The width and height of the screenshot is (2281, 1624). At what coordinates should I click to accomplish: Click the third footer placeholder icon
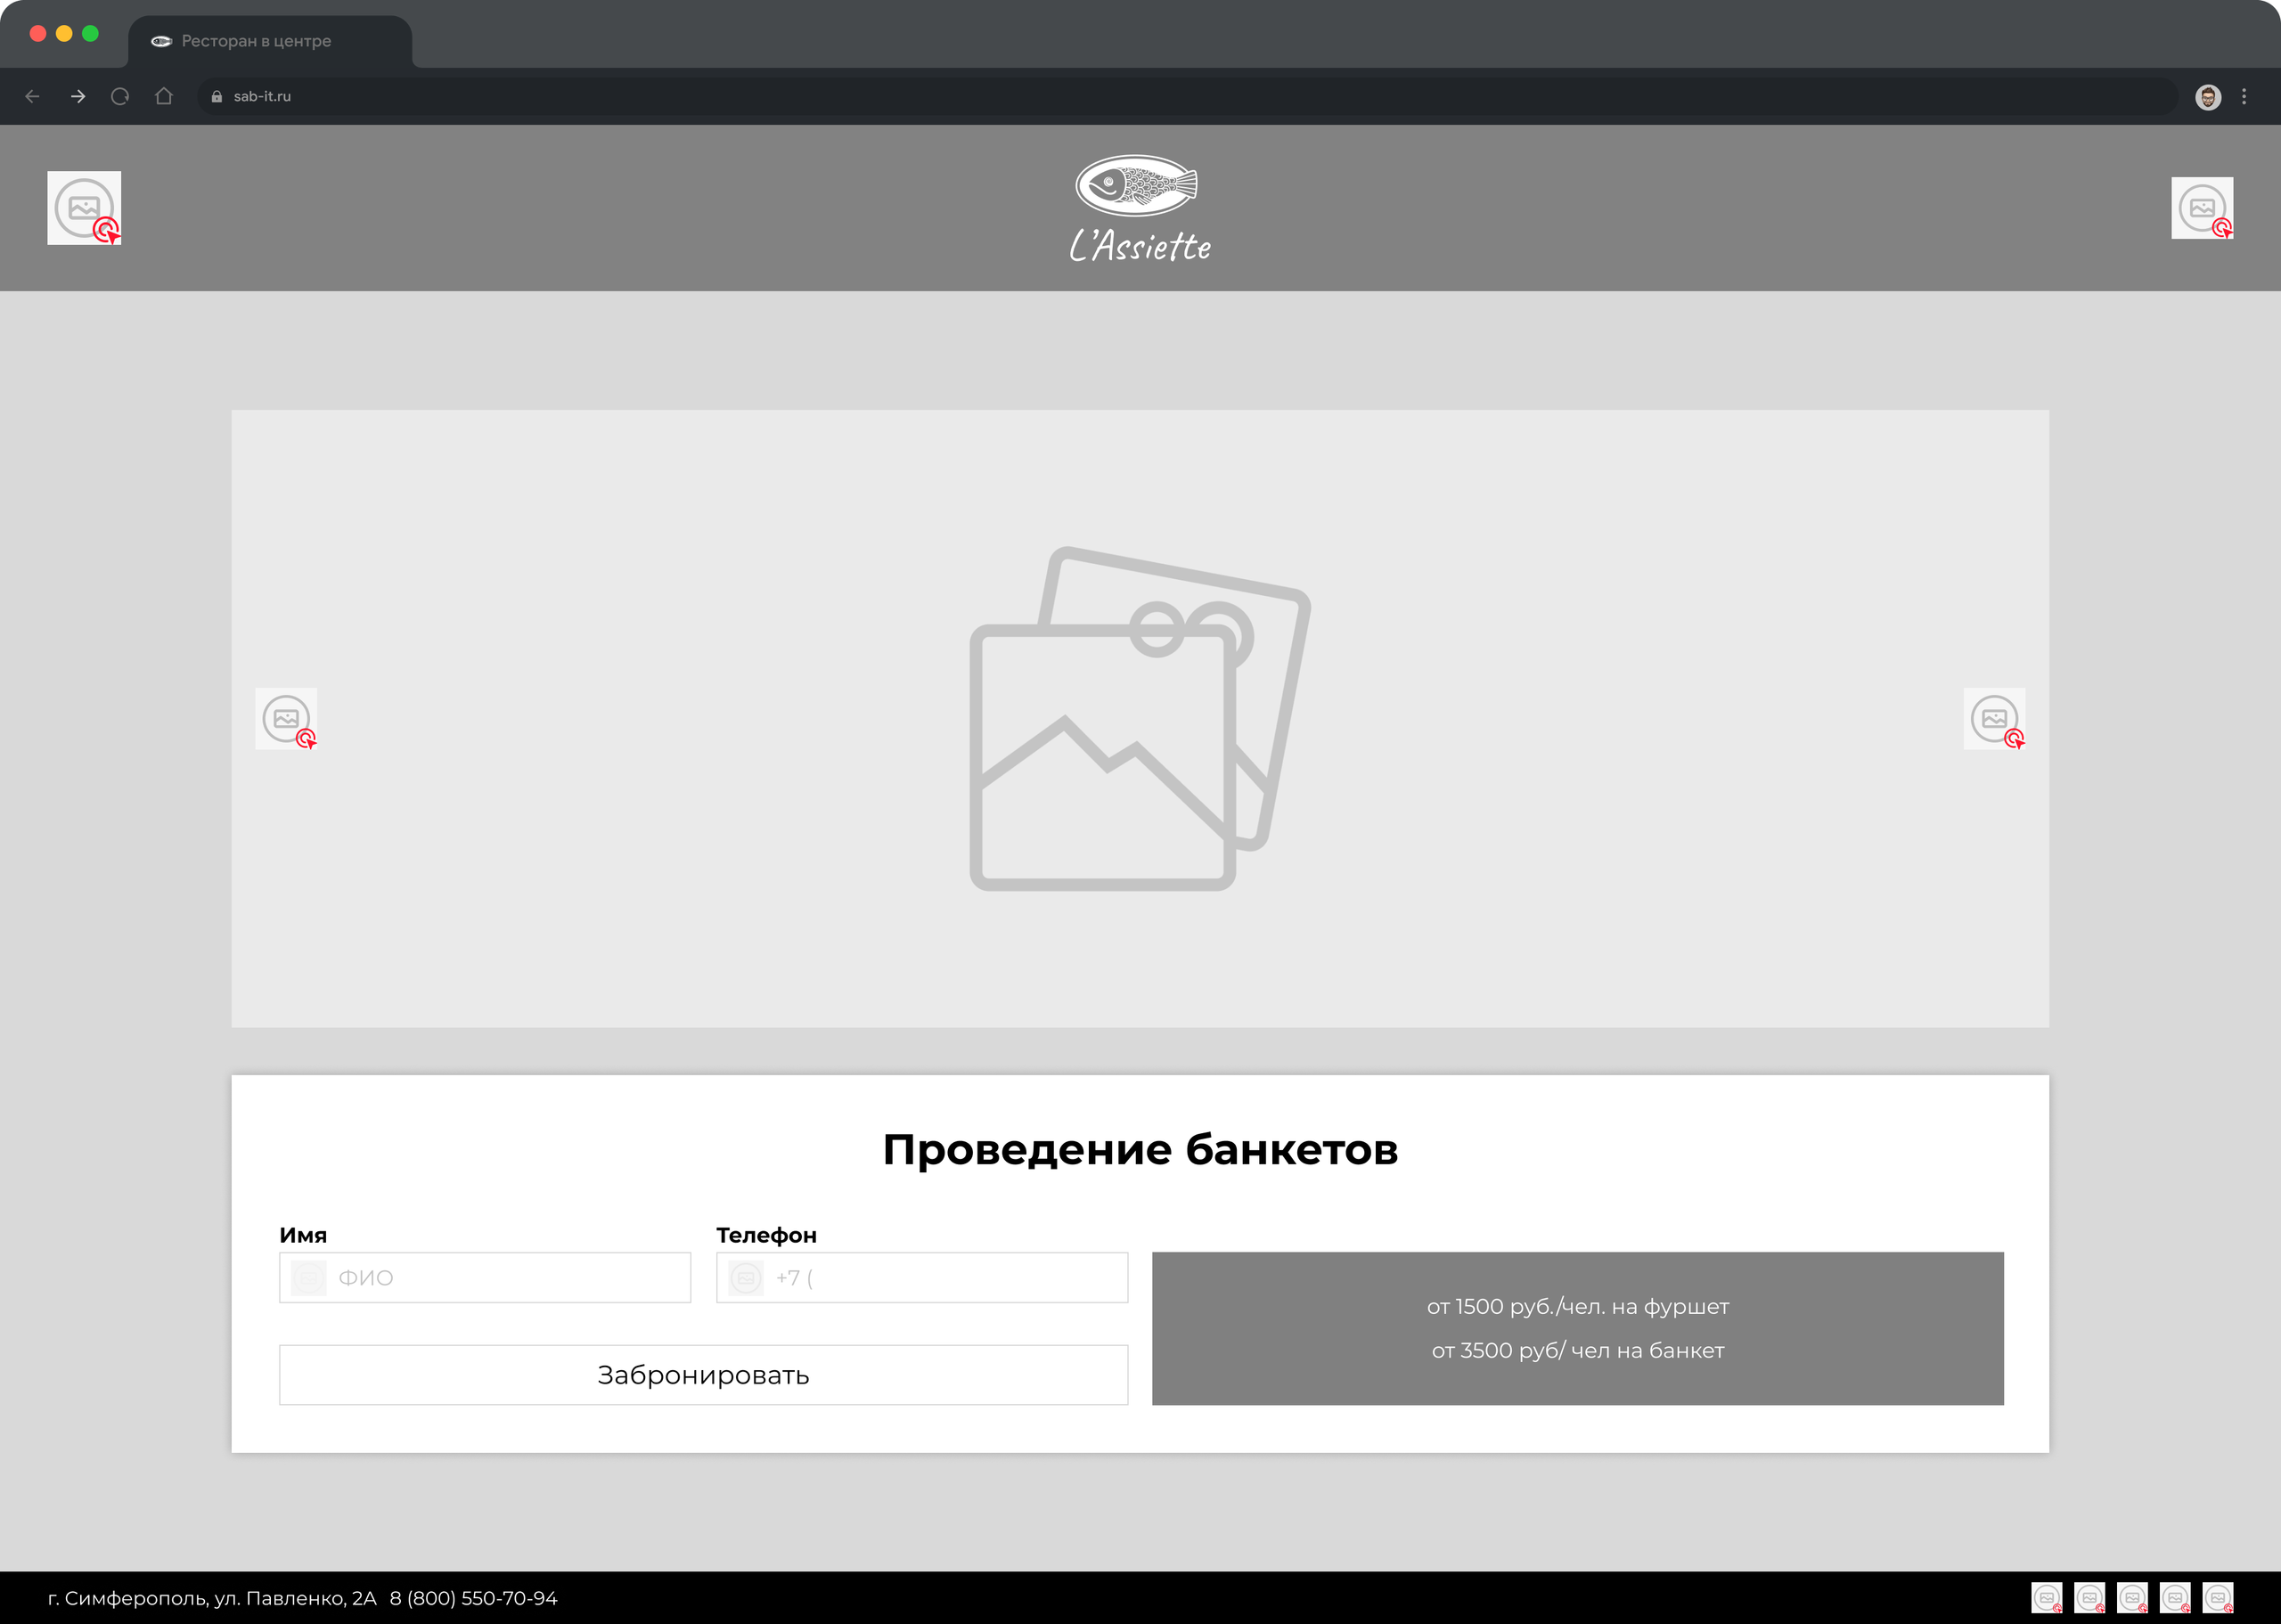tap(2132, 1597)
